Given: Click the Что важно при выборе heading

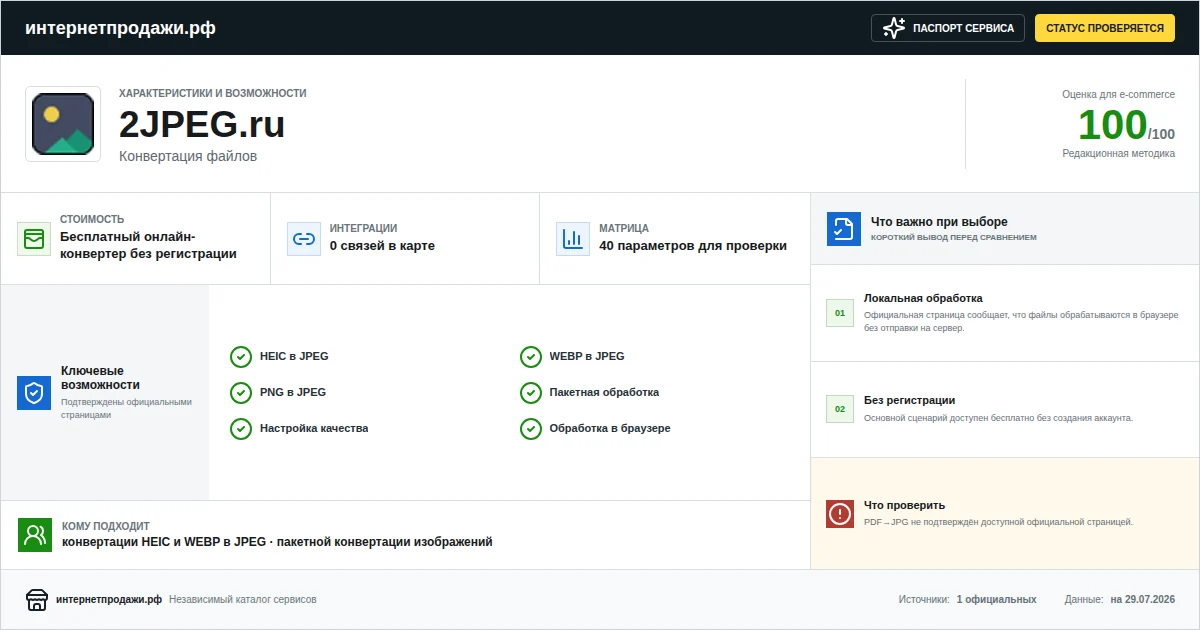Looking at the screenshot, I should (939, 222).
